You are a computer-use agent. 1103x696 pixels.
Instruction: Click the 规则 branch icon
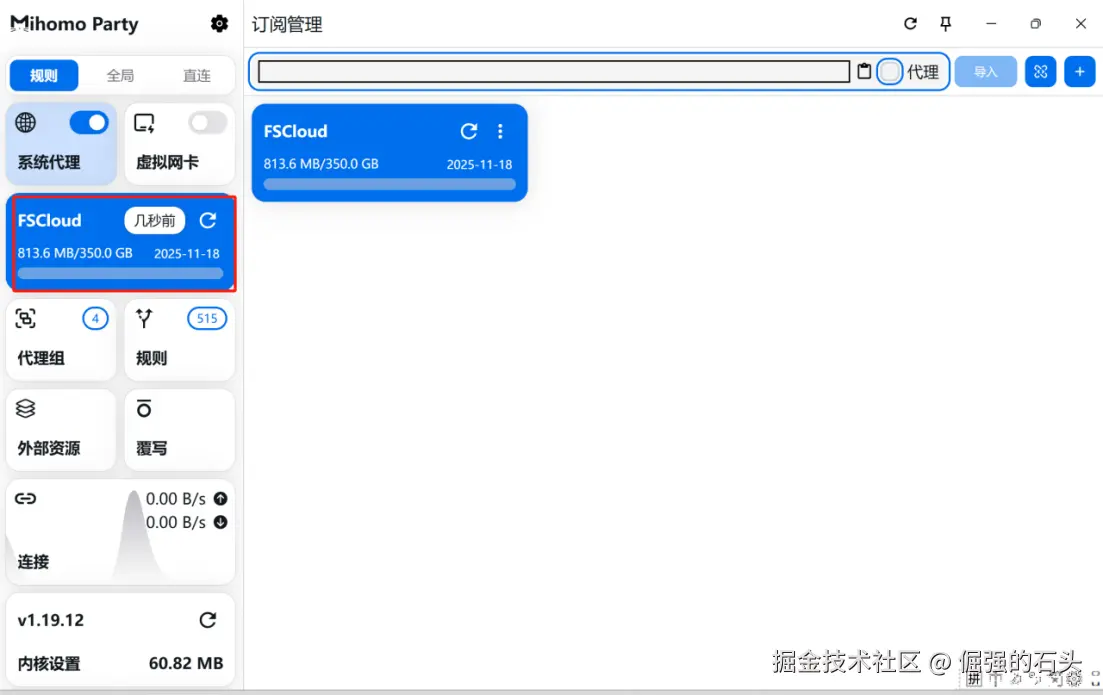(x=144, y=319)
